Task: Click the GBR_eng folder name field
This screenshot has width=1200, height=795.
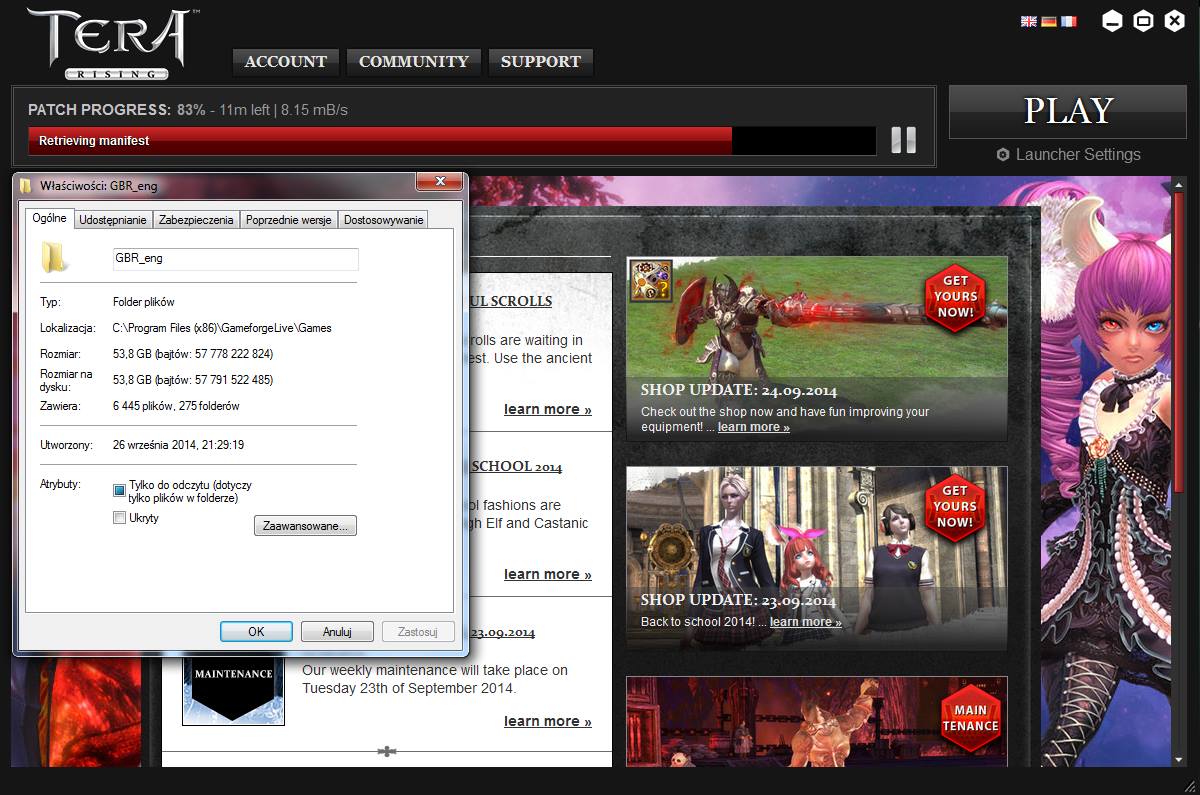Action: pyautogui.click(x=236, y=259)
